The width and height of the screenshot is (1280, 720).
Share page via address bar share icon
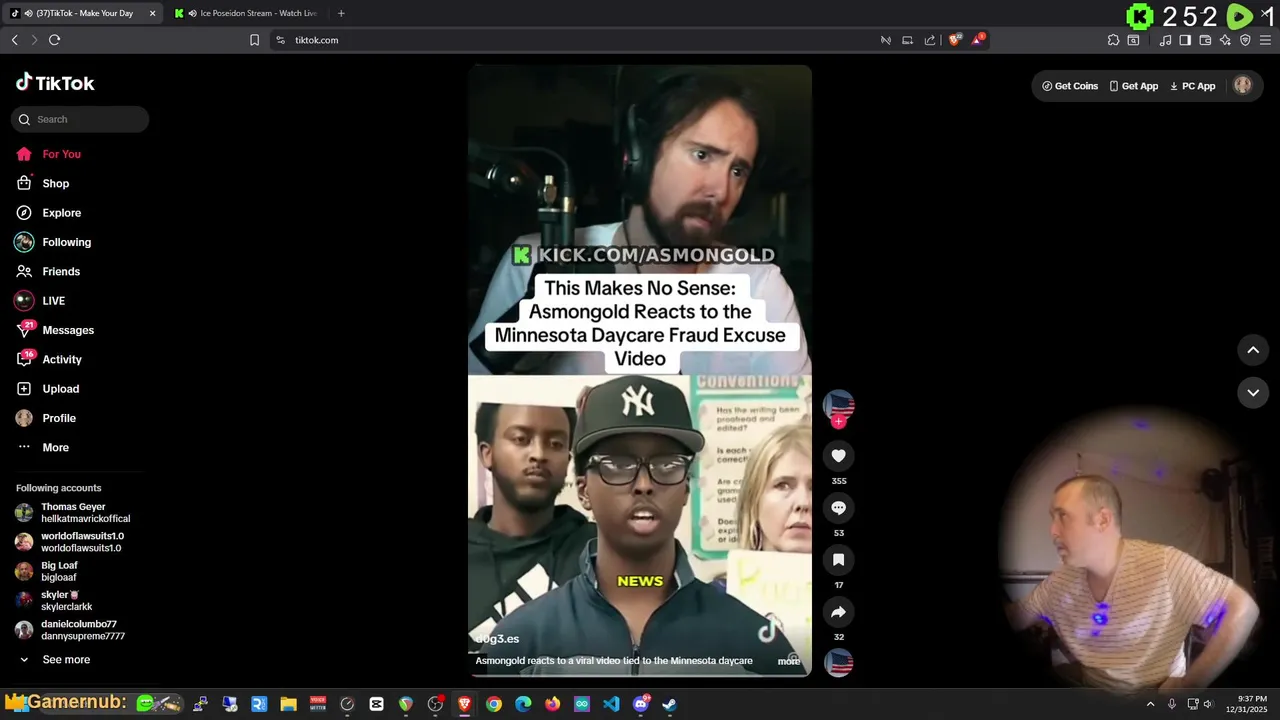click(930, 40)
